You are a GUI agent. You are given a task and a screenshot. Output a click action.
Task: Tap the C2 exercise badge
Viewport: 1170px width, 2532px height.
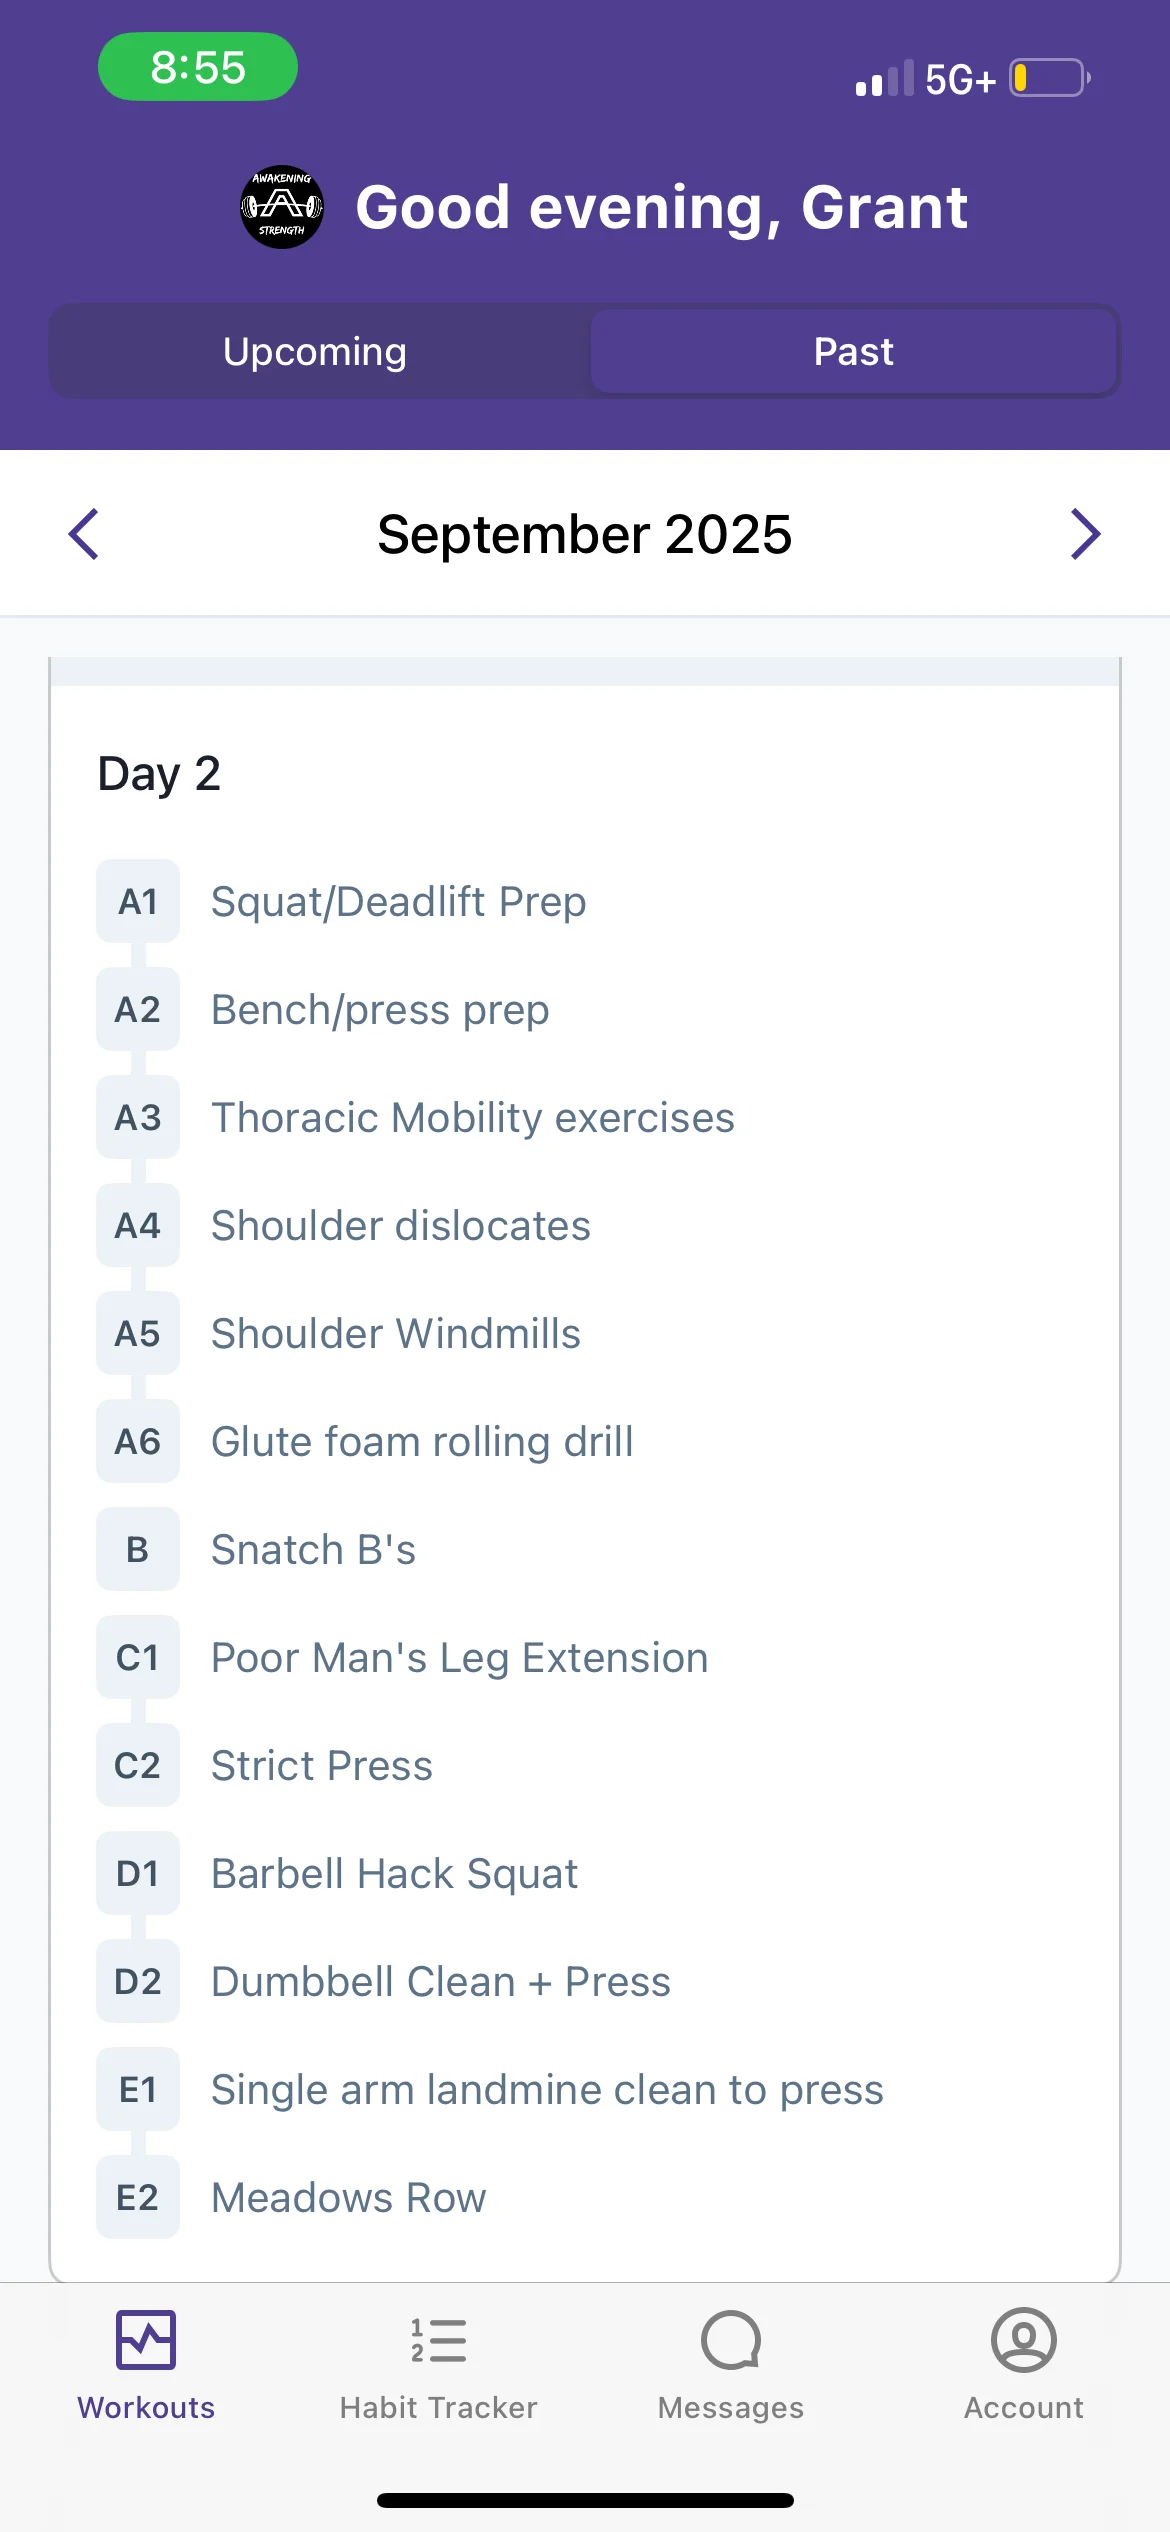click(x=138, y=1765)
